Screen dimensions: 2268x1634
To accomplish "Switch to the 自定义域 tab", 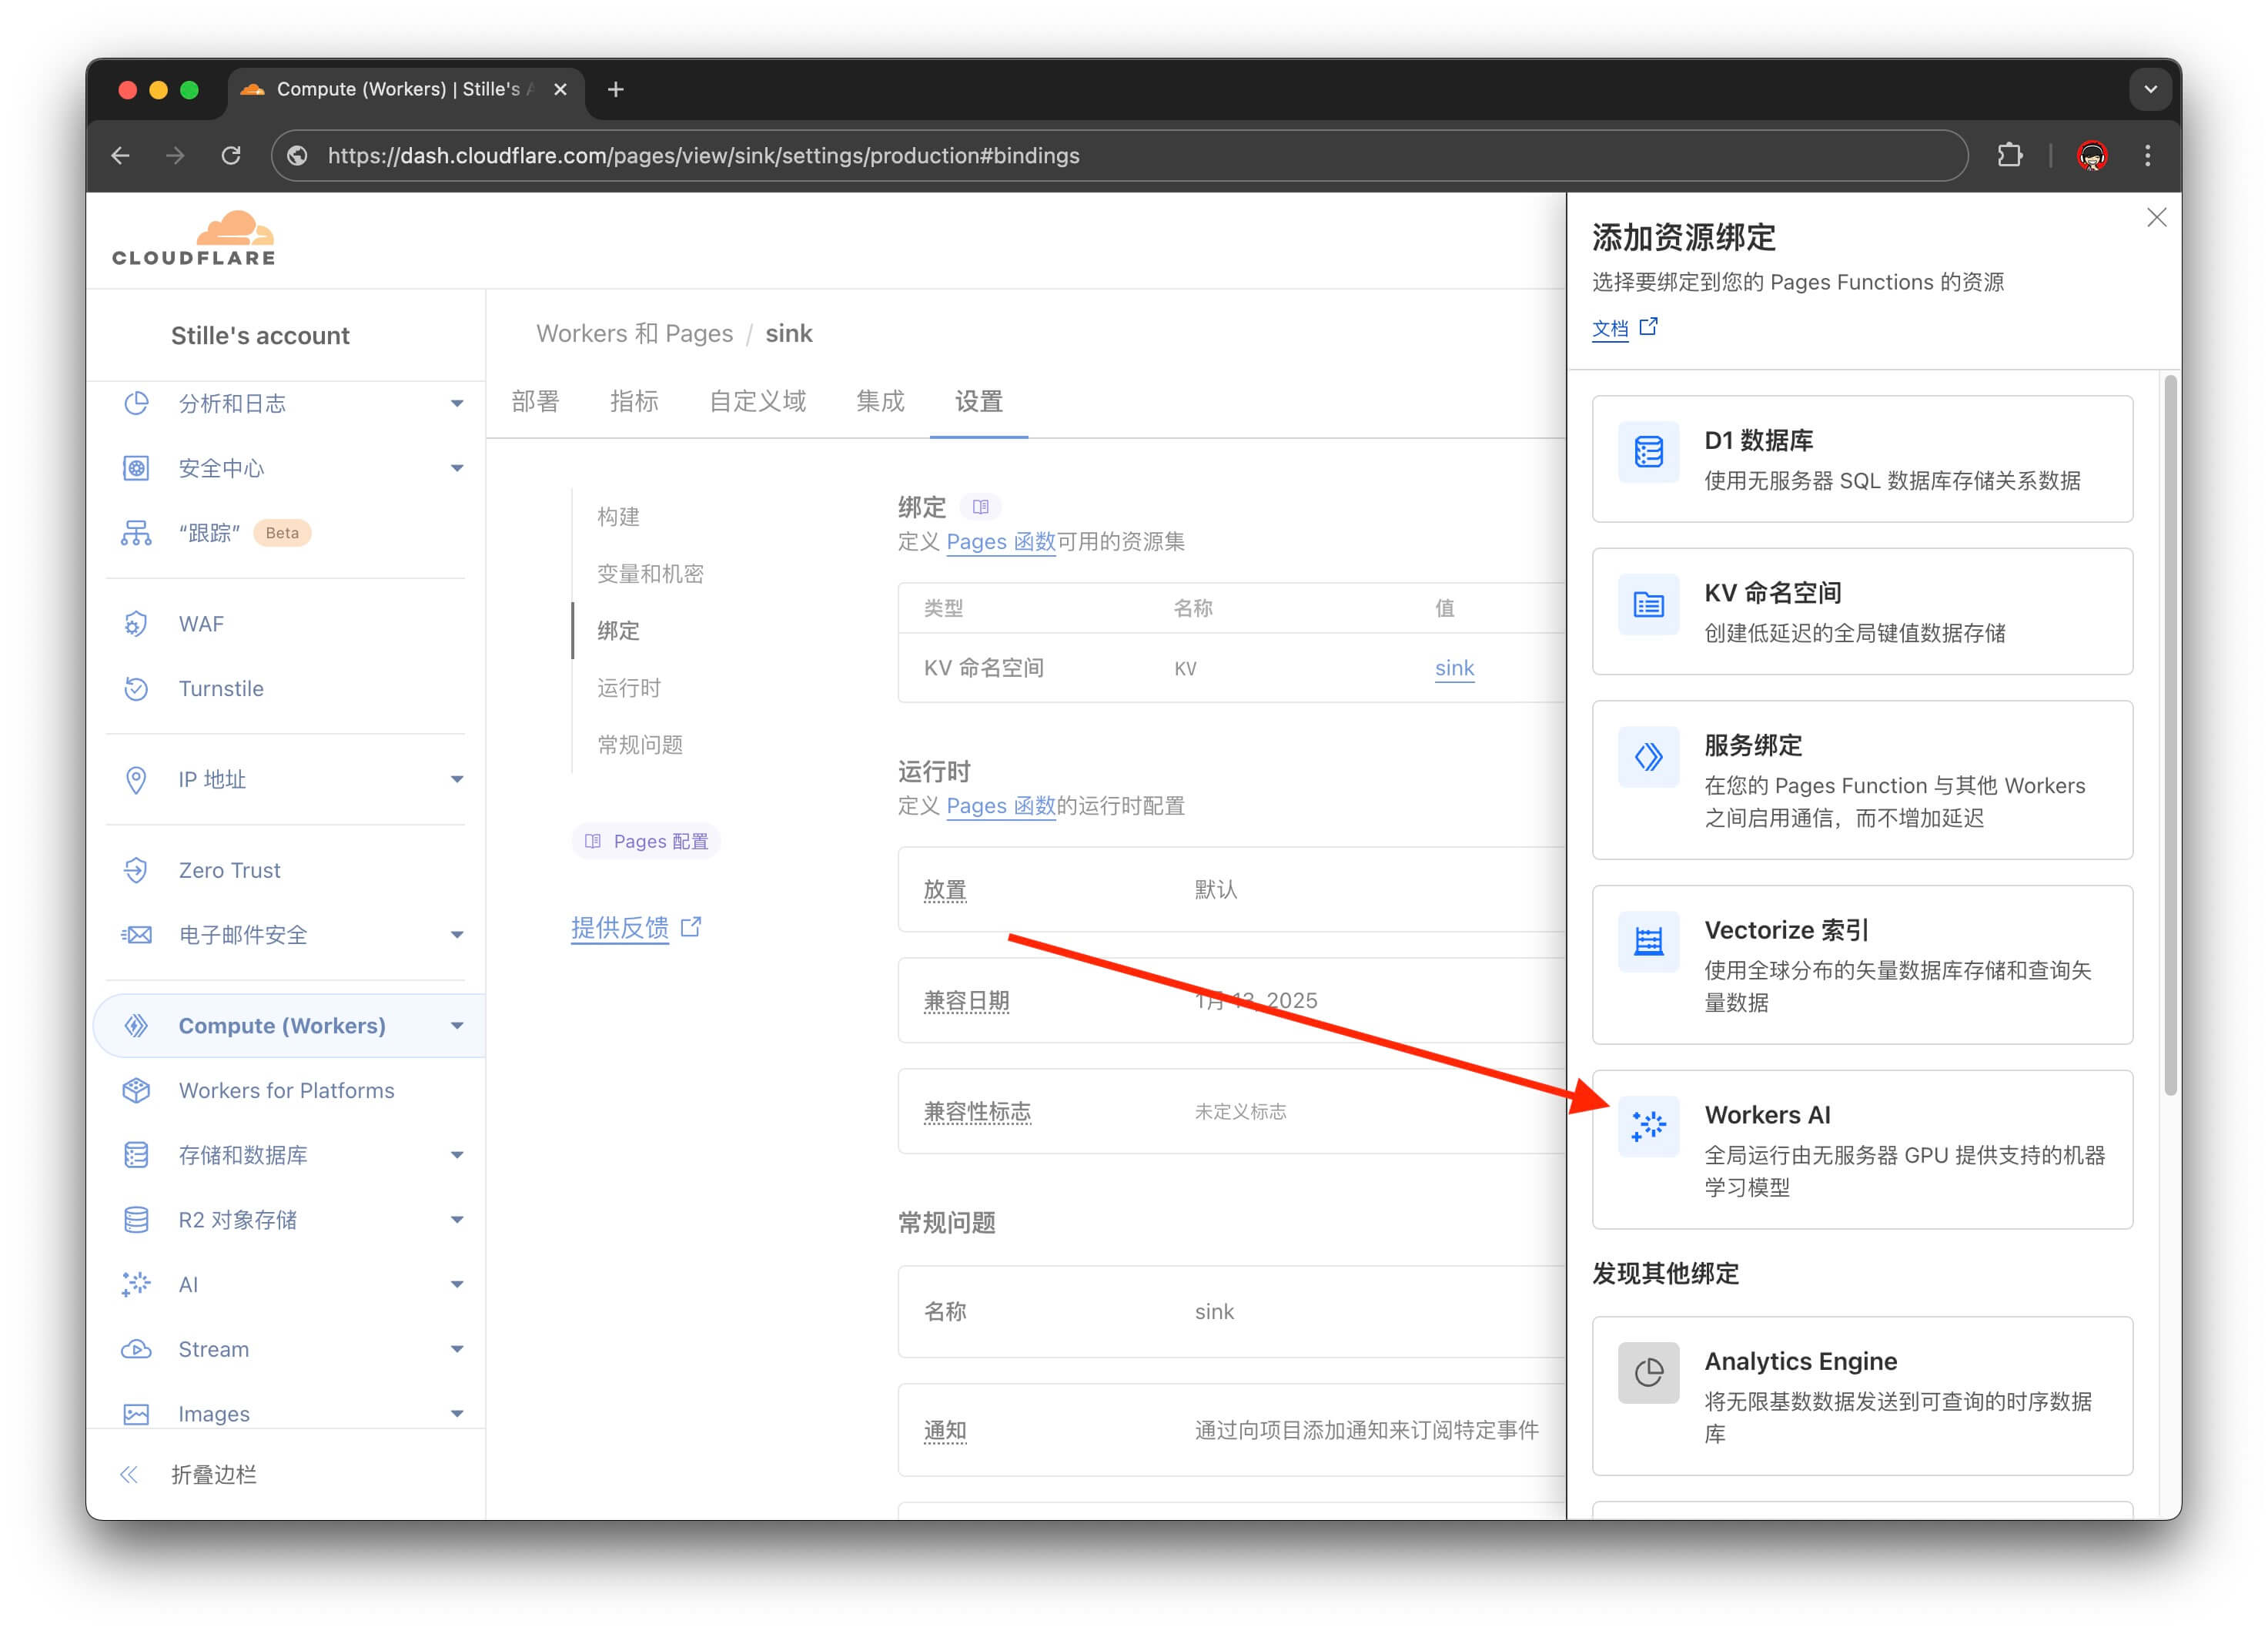I will click(757, 402).
